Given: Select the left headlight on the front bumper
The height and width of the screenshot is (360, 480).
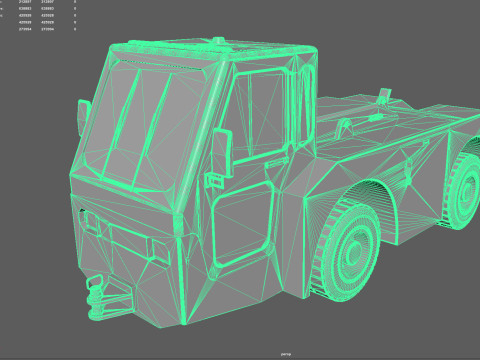Looking at the screenshot, I should [x=90, y=221].
